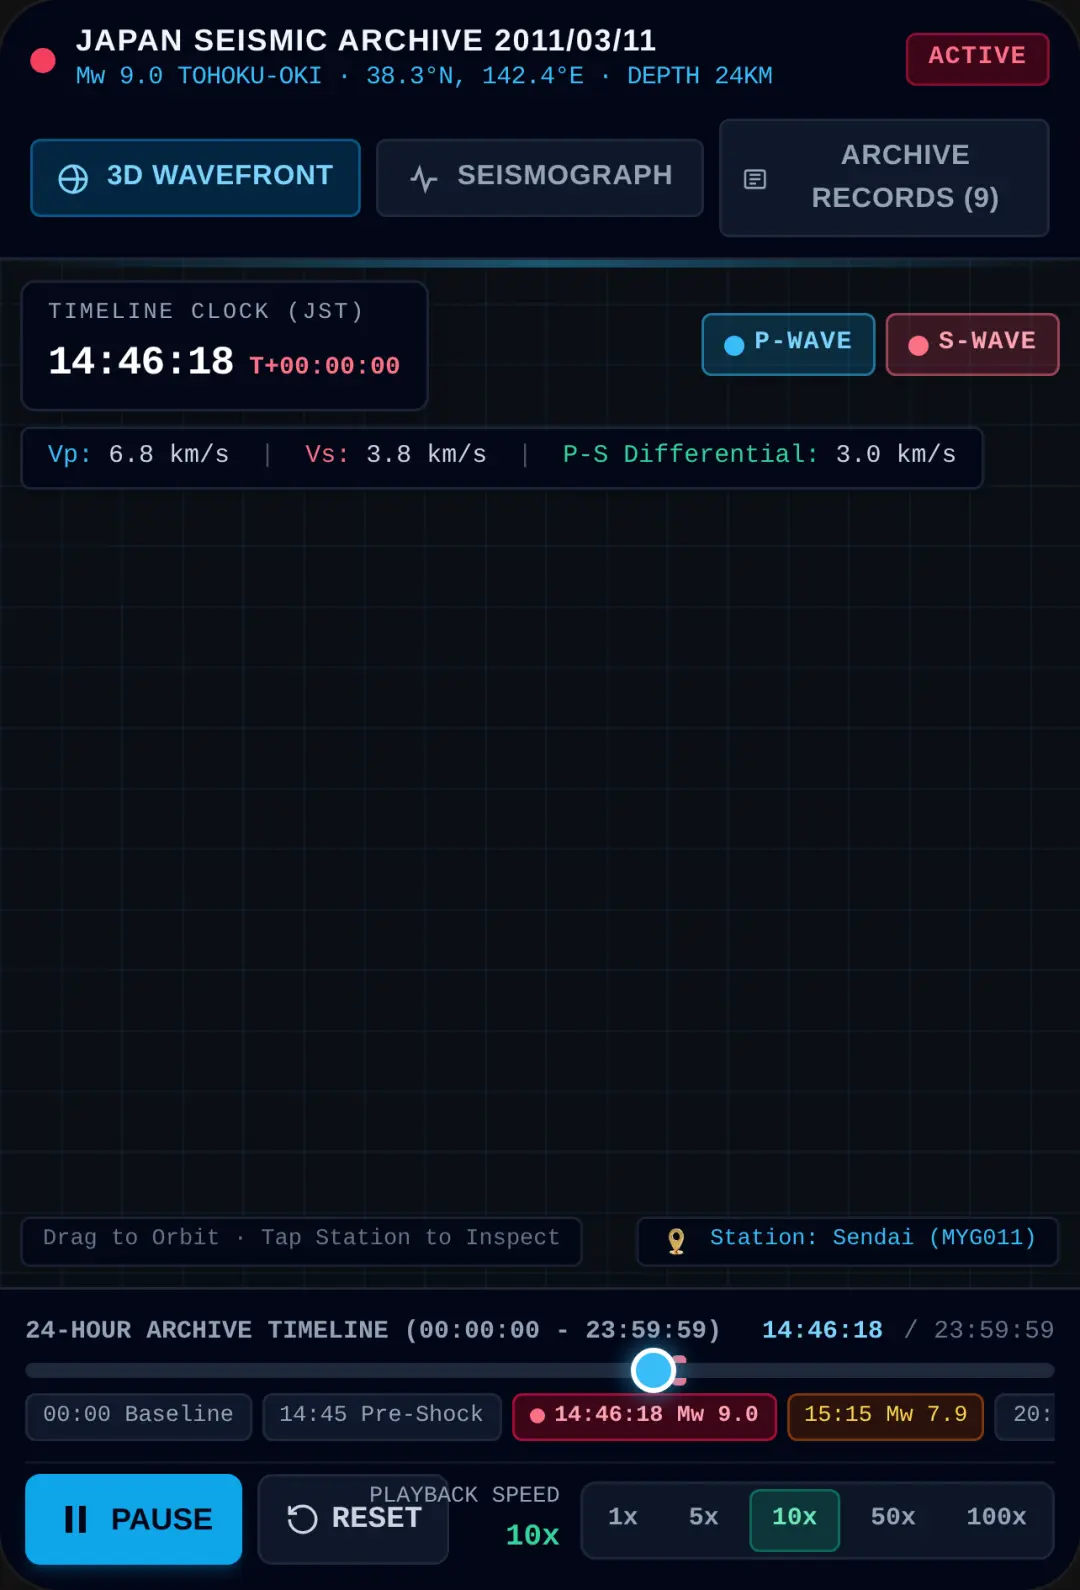Click the 24-hour timeline slider handle

(653, 1370)
